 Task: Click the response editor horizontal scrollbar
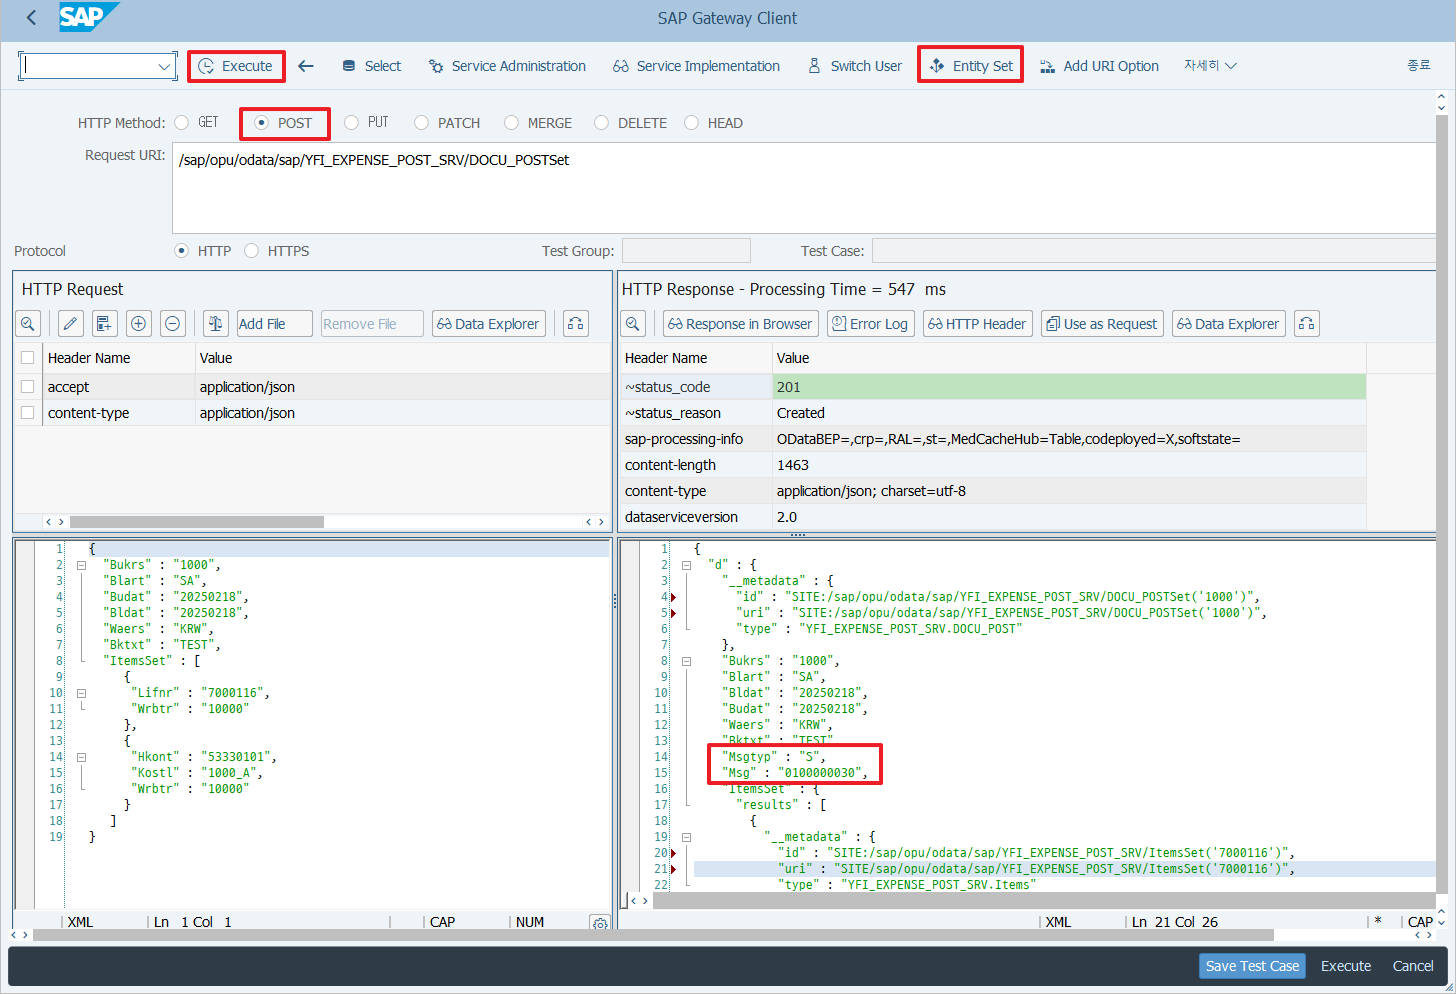click(x=1044, y=901)
